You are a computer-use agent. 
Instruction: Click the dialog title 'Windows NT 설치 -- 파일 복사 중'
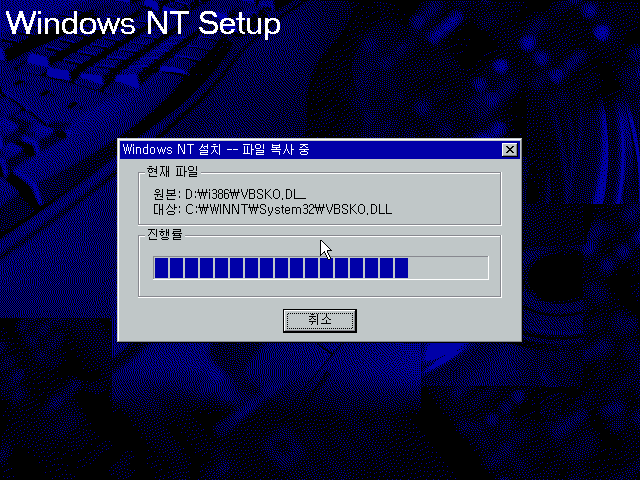(216, 149)
